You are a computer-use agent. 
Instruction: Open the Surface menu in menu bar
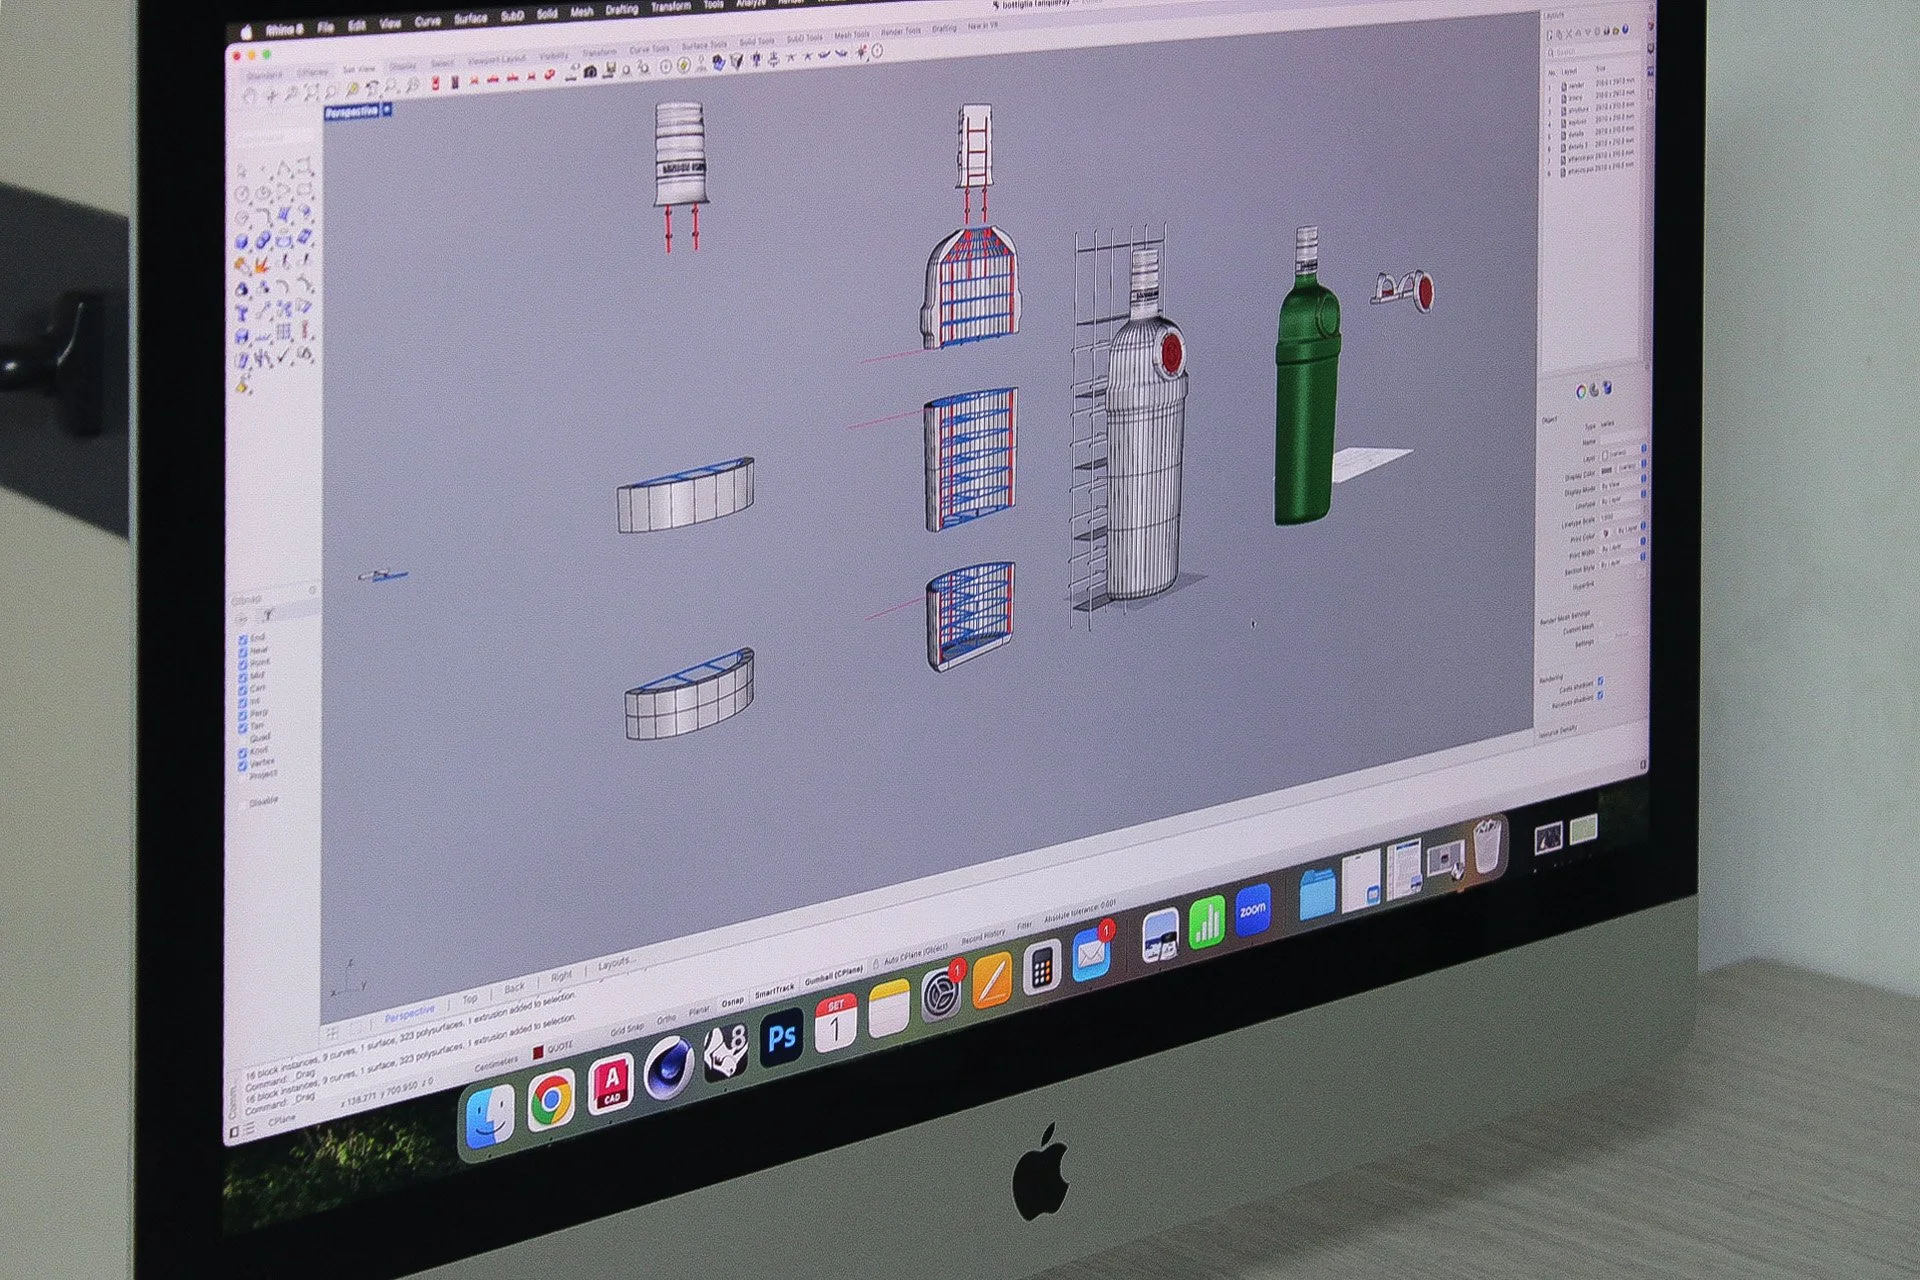(470, 19)
